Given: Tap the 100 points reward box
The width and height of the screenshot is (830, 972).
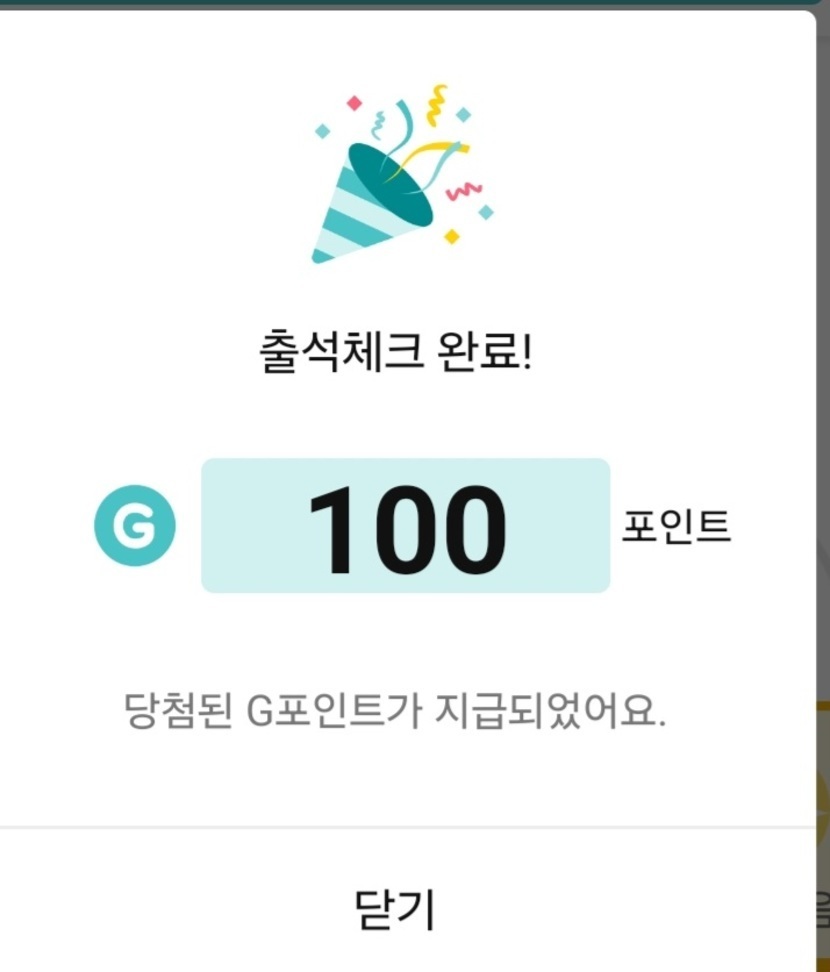Looking at the screenshot, I should pyautogui.click(x=405, y=525).
